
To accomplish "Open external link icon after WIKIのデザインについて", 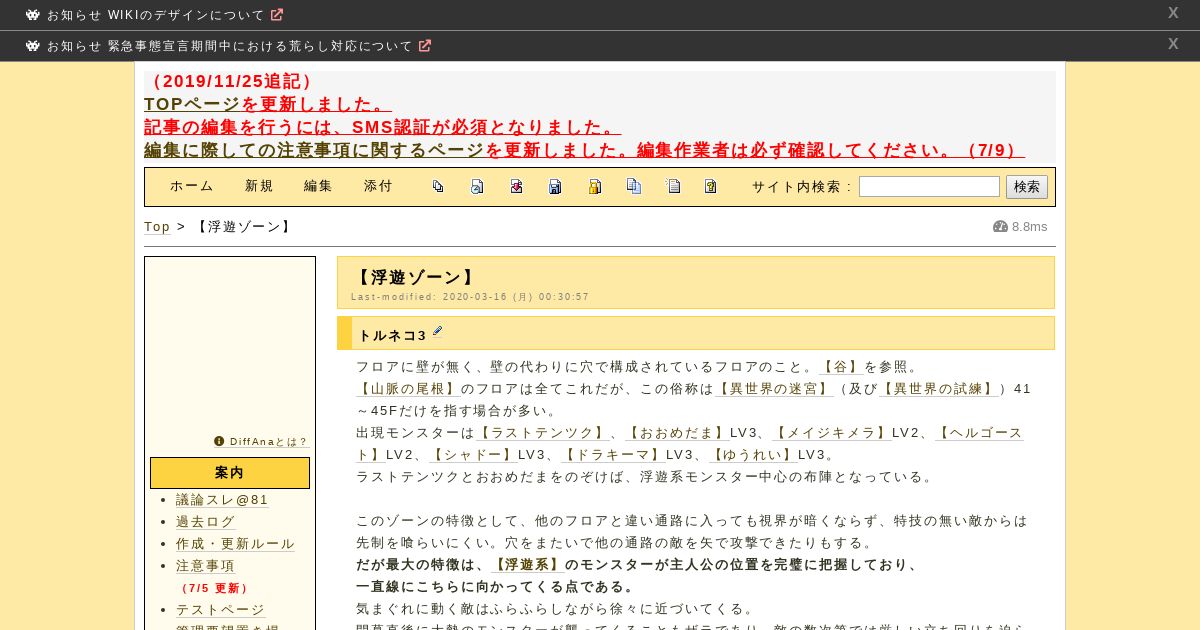I will click(277, 15).
